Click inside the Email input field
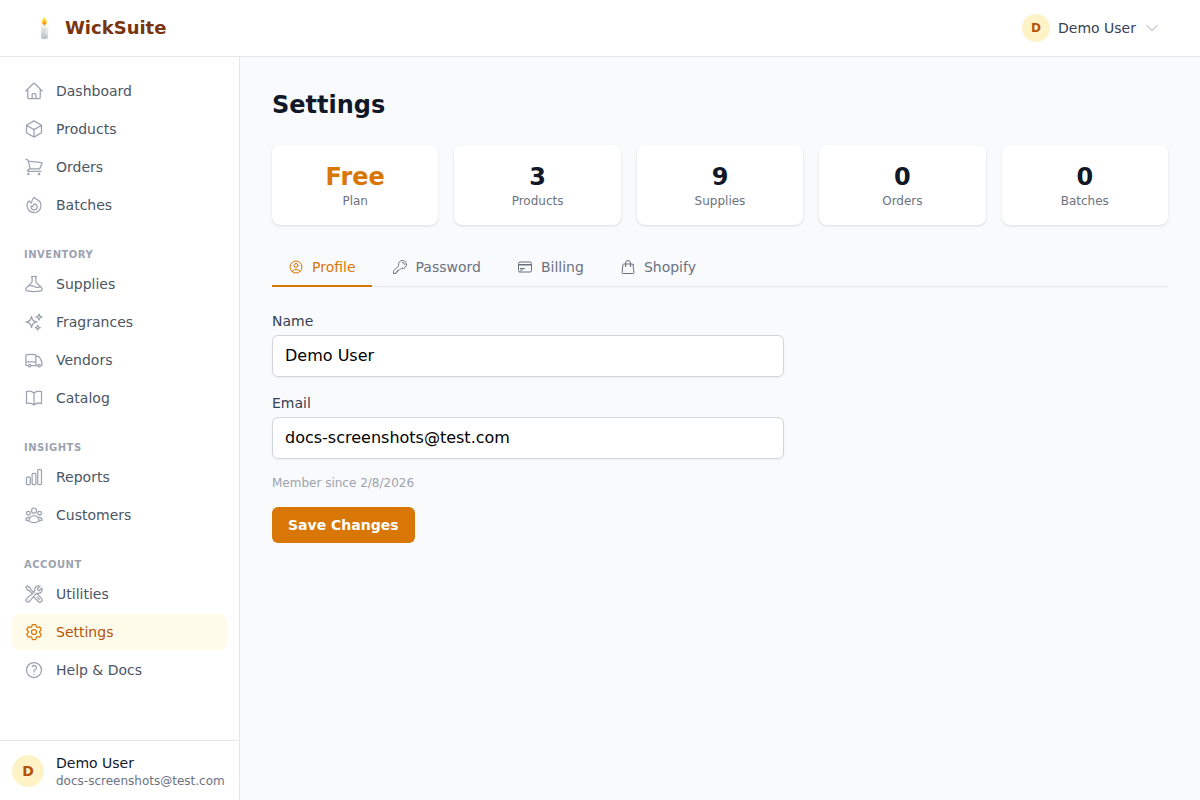The width and height of the screenshot is (1200, 800). (x=528, y=437)
